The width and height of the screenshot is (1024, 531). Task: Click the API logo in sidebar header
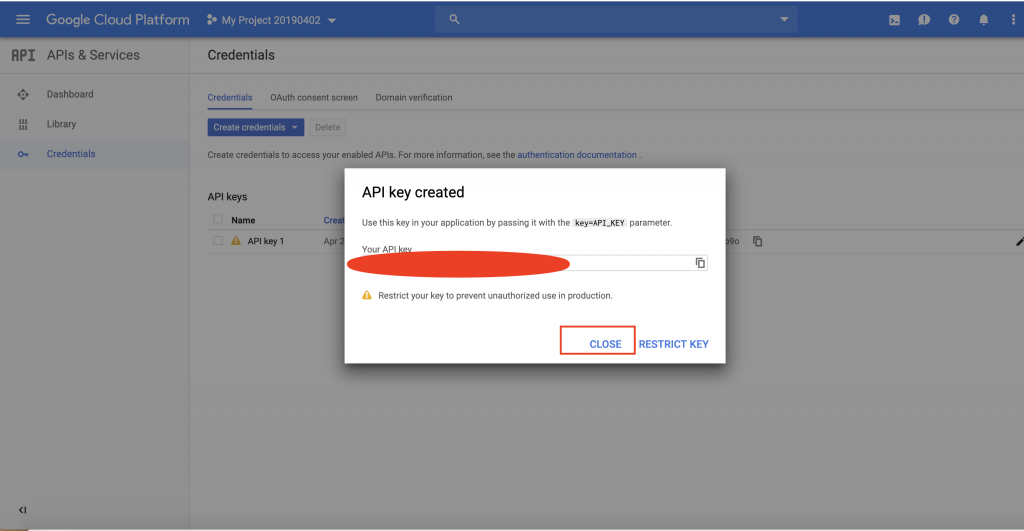pos(24,56)
